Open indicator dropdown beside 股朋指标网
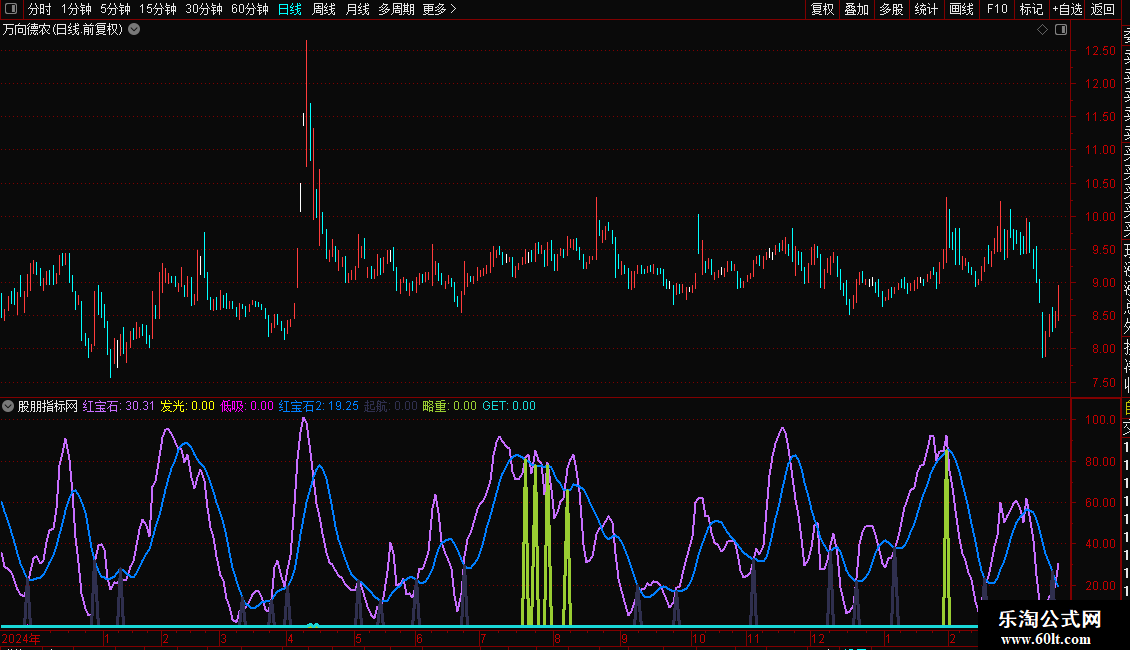The height and width of the screenshot is (650, 1130). (8, 406)
